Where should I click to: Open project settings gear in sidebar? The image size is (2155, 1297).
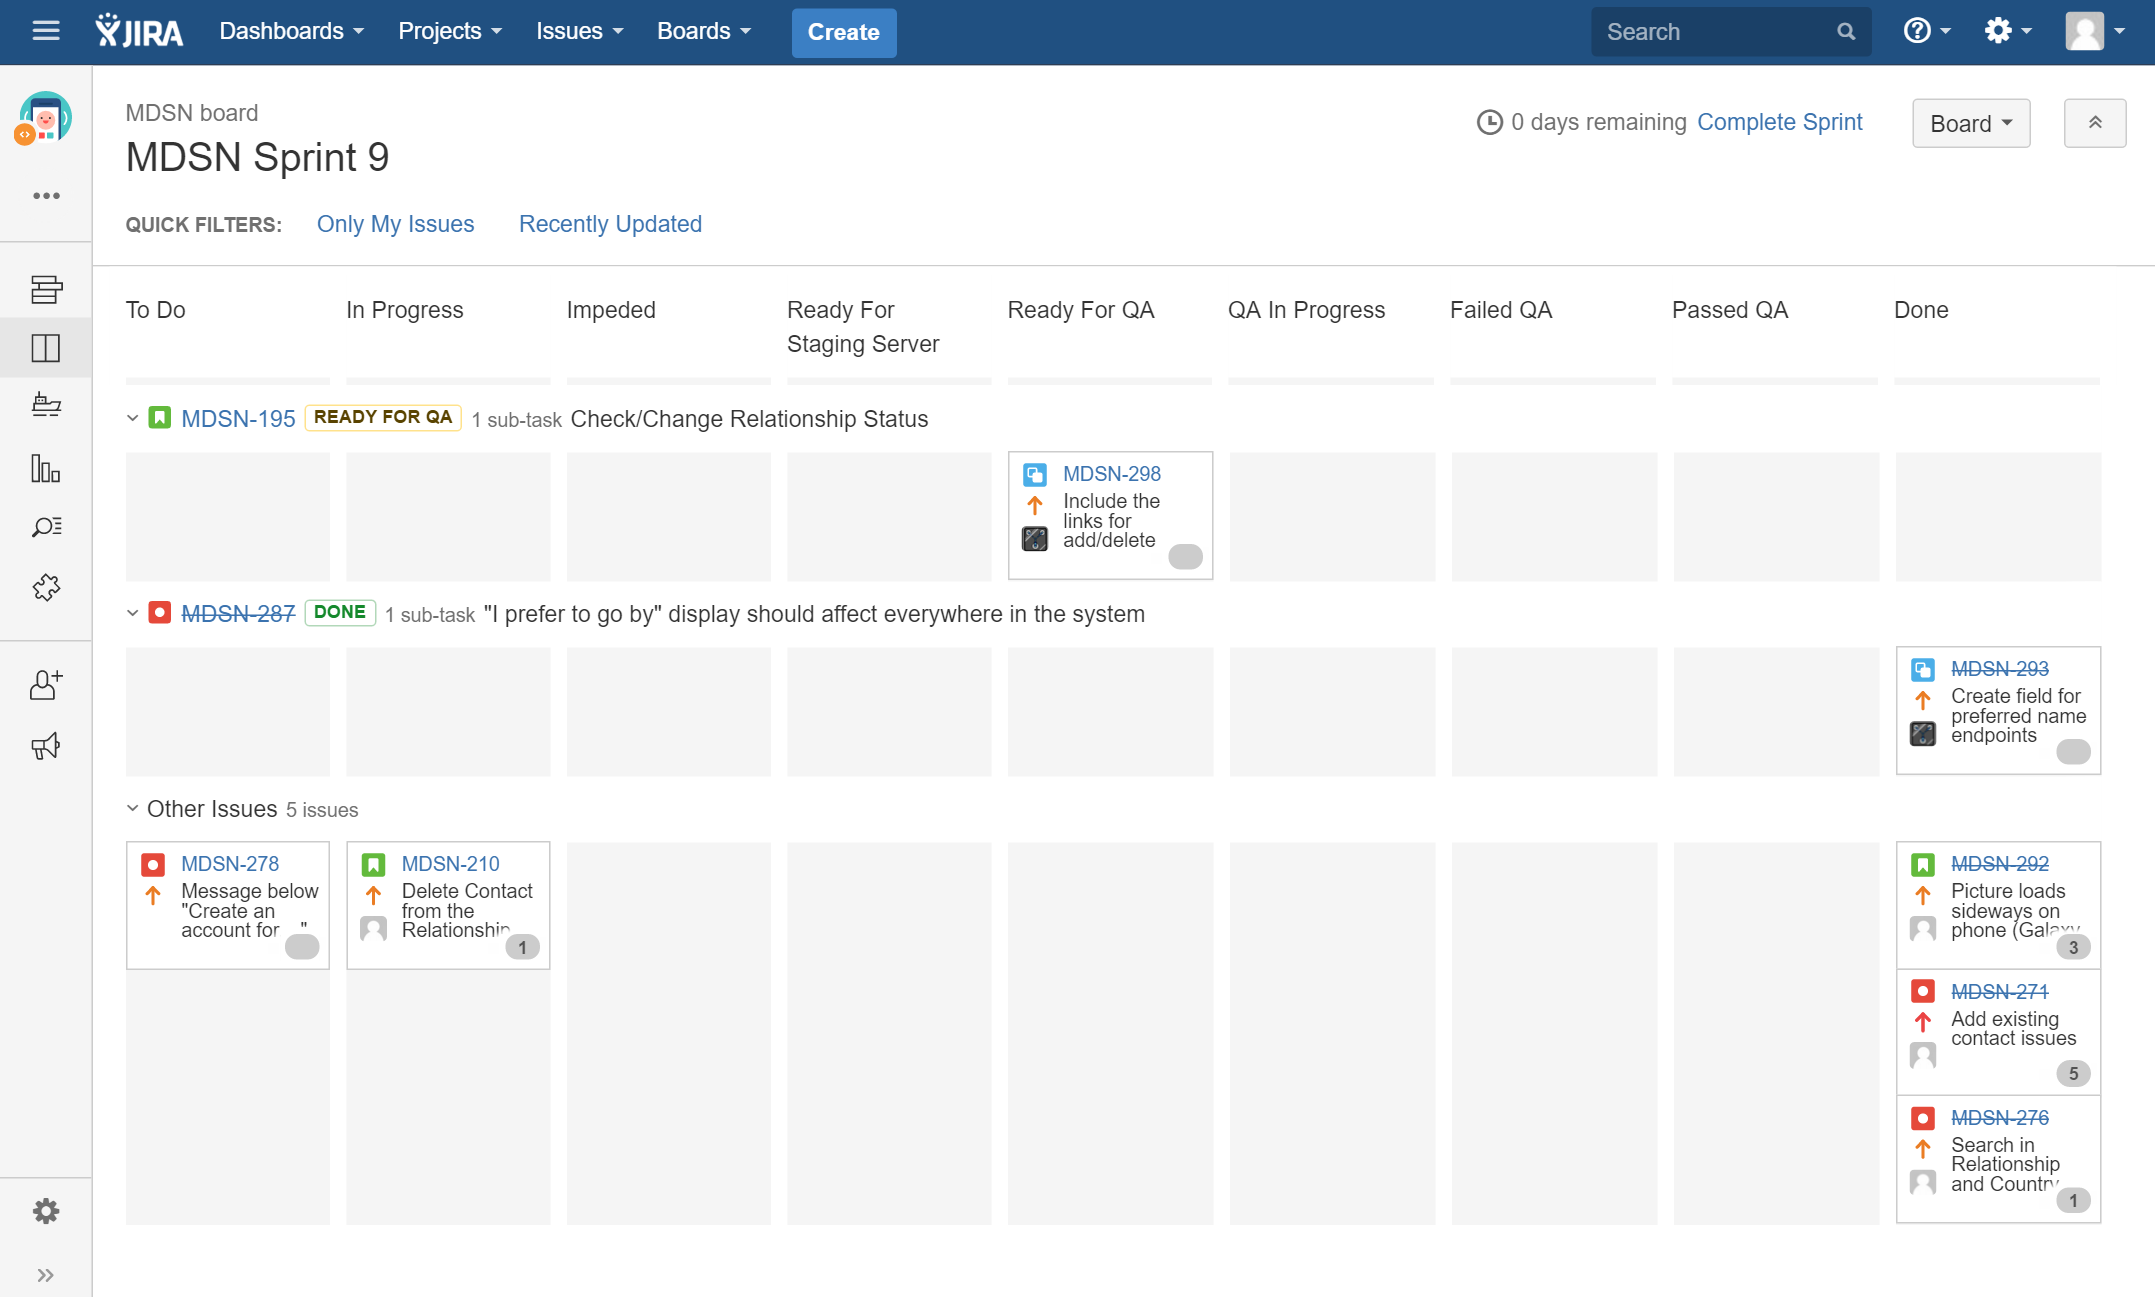tap(46, 1212)
